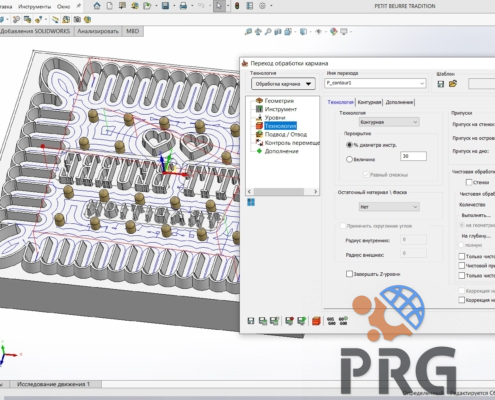
Task: Click the monitor icon with green check
Action: pyautogui.click(x=301, y=321)
